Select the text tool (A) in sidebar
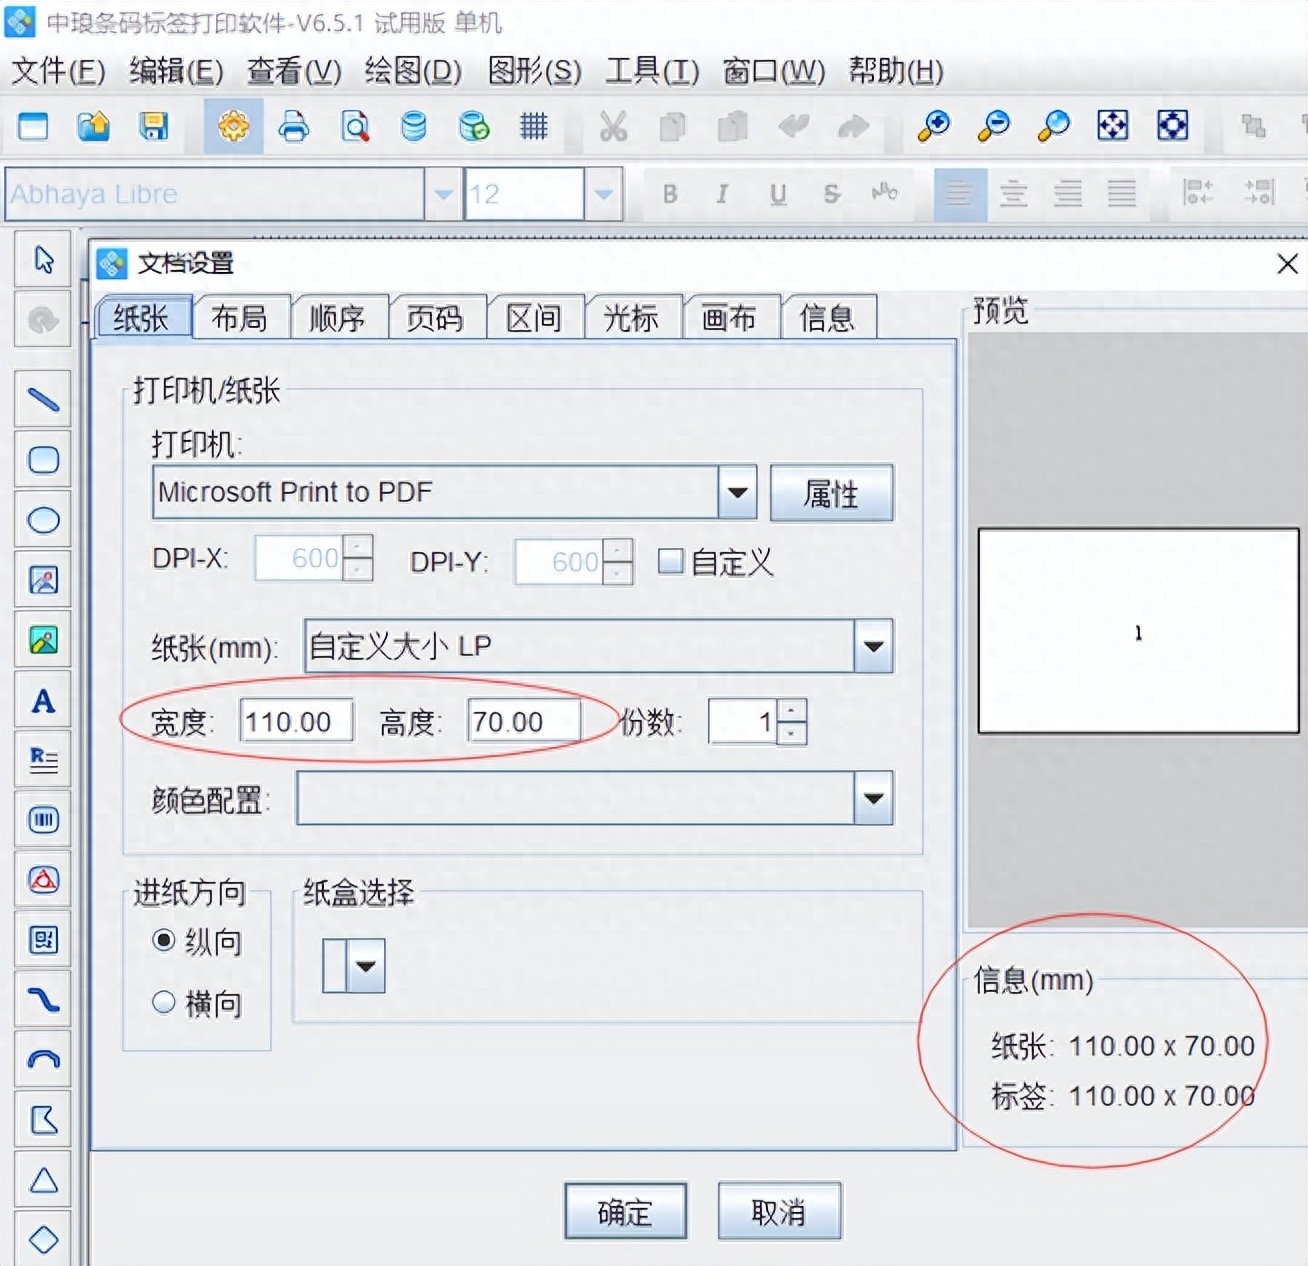Screen dimensions: 1308x1266 [43, 701]
